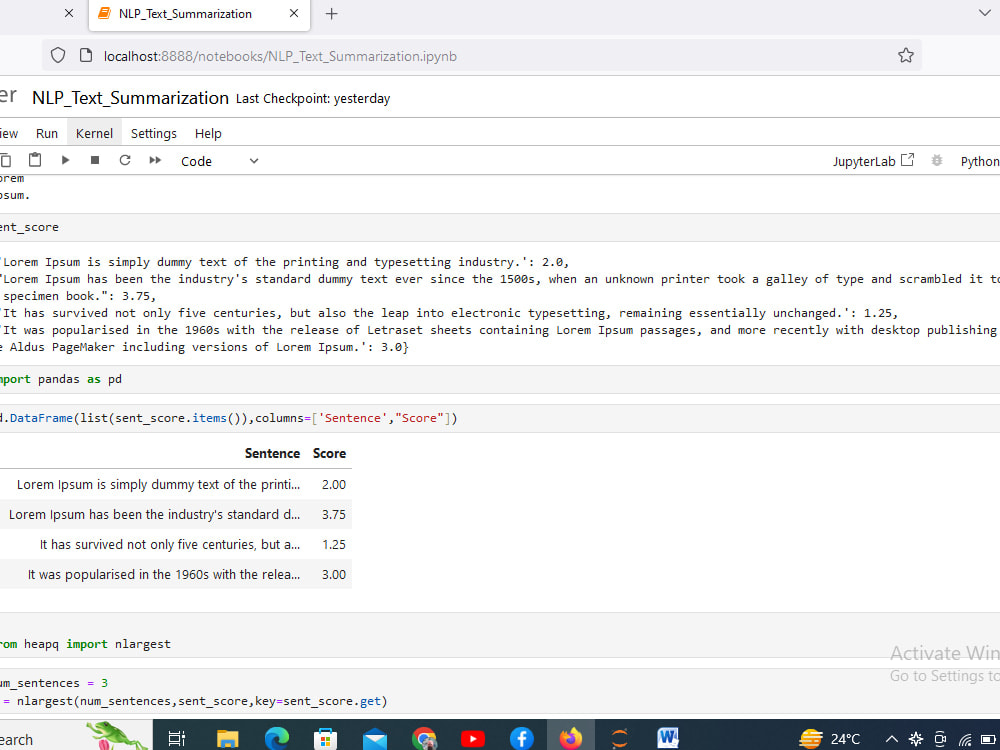Open the Run menu

coord(47,133)
